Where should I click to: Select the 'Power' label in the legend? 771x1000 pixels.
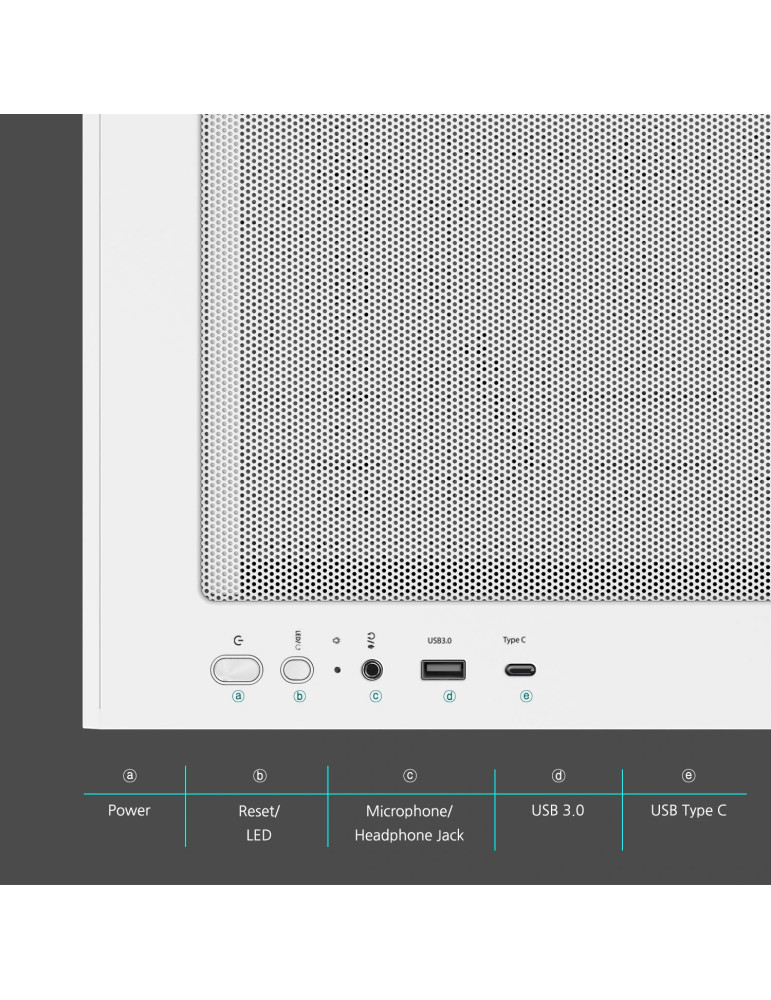(x=129, y=810)
